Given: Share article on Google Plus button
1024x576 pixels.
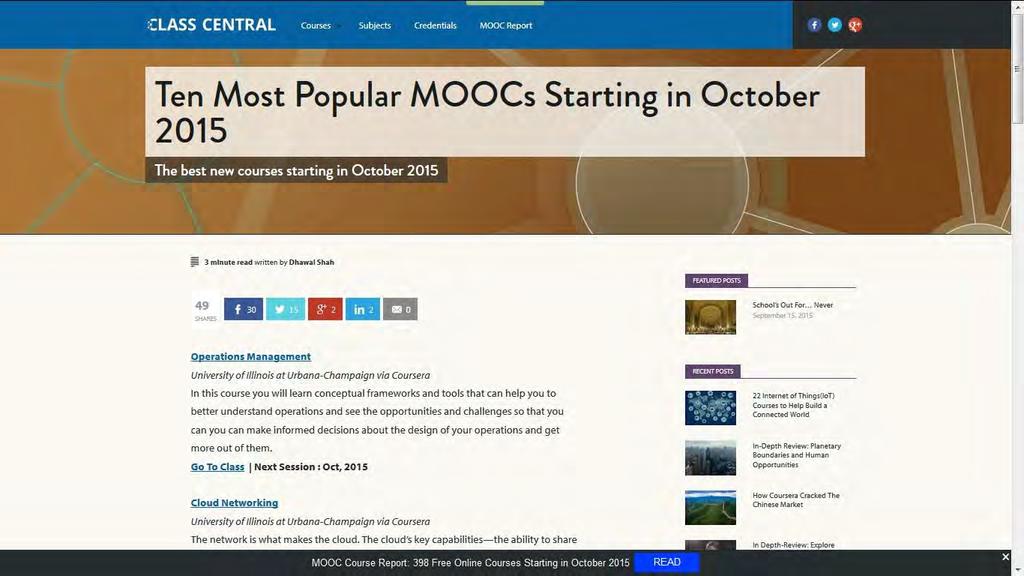Looking at the screenshot, I should pyautogui.click(x=325, y=309).
